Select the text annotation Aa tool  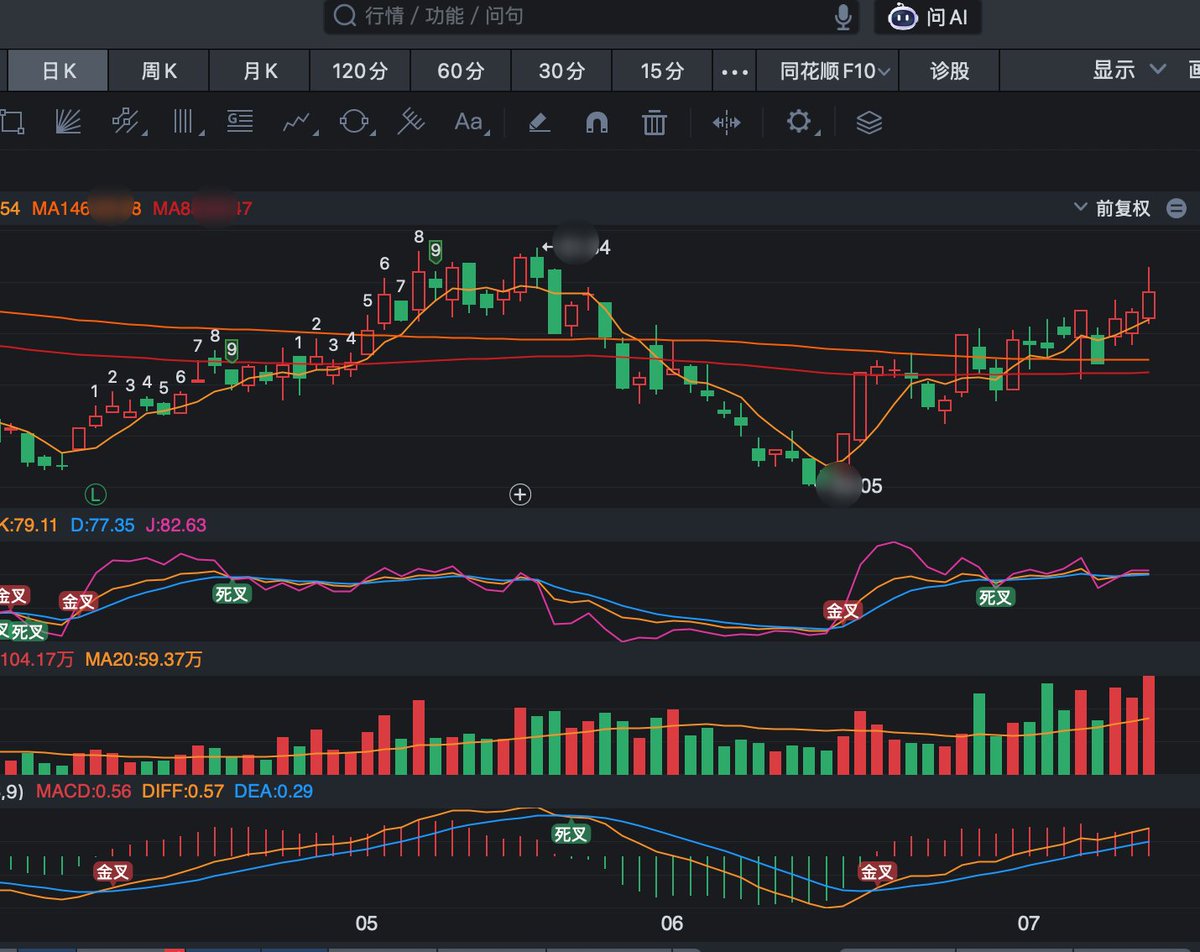pos(468,122)
